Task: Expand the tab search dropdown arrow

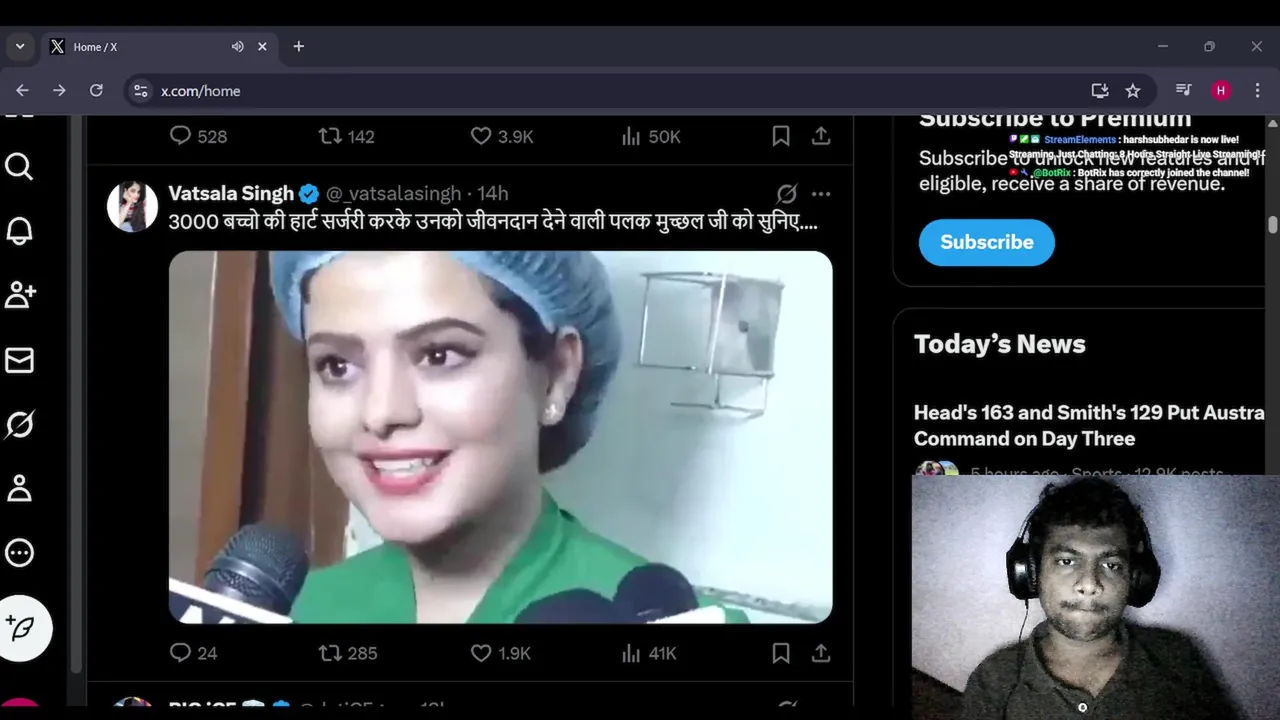Action: (x=19, y=47)
